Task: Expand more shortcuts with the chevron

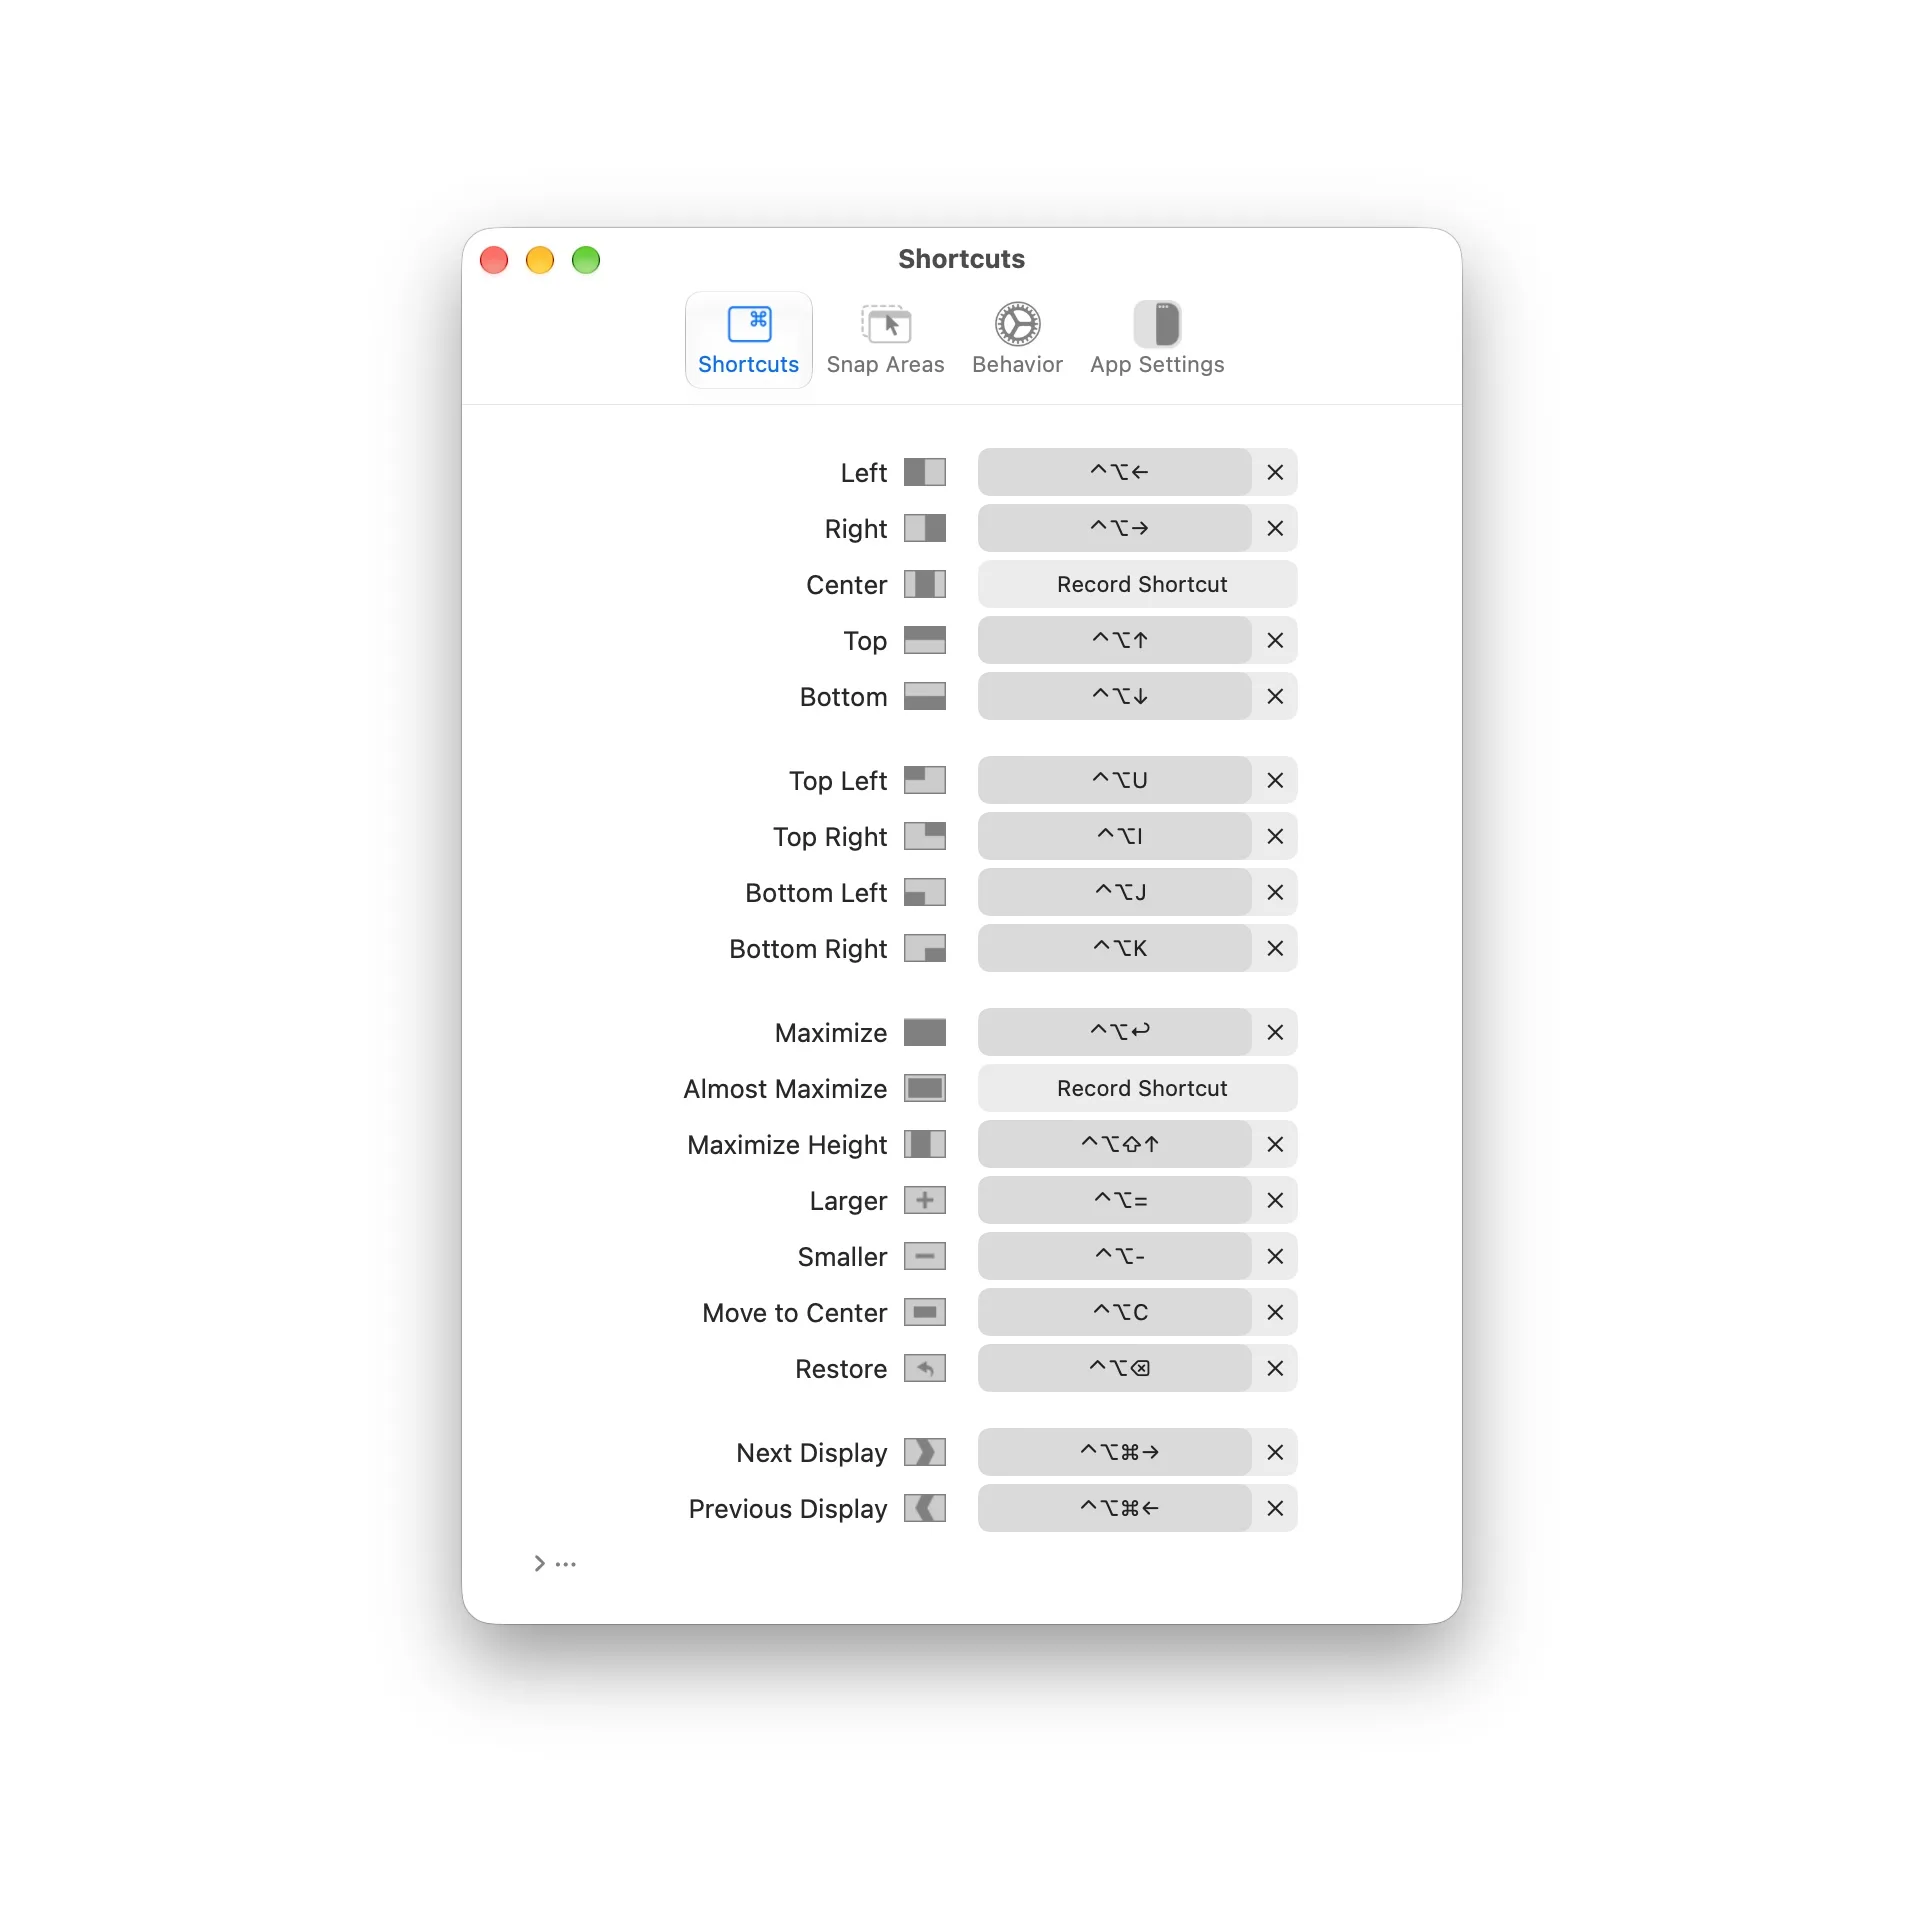Action: [x=540, y=1563]
